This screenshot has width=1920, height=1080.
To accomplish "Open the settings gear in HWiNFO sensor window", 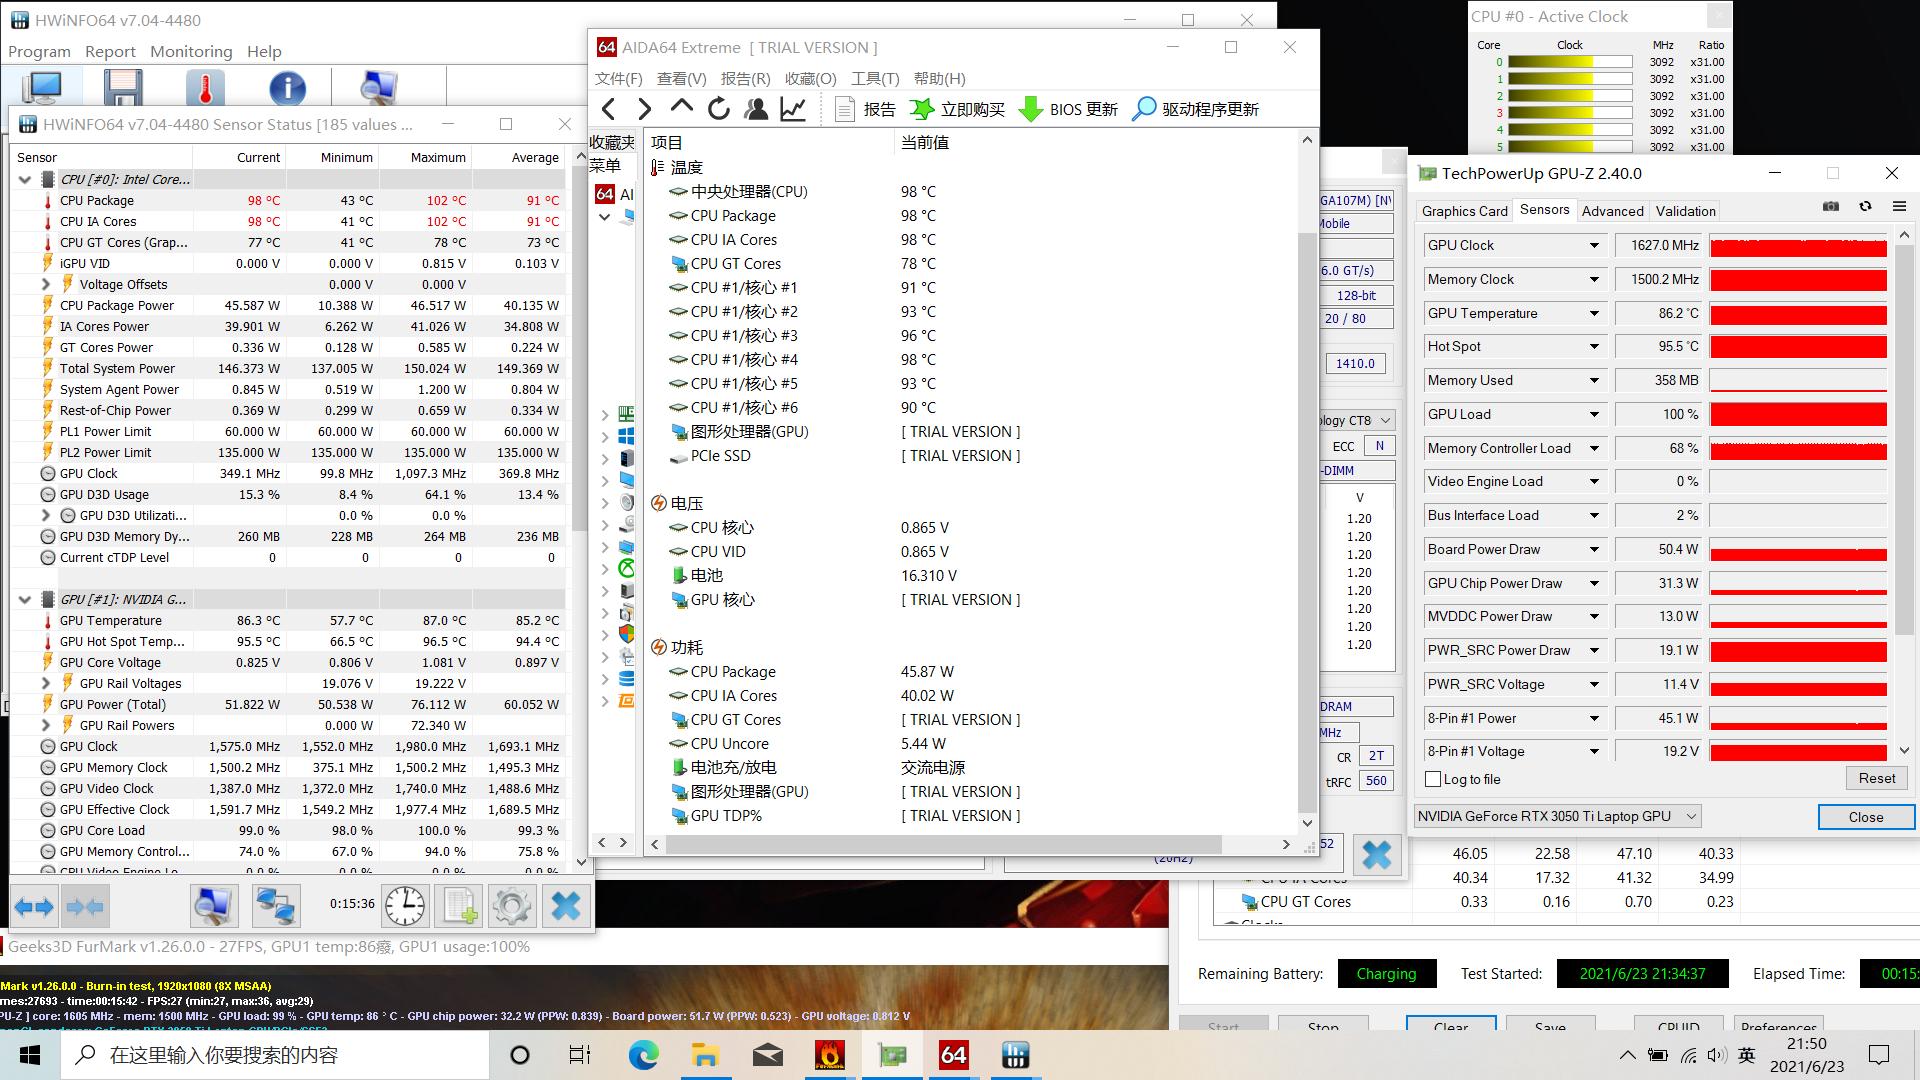I will (511, 905).
